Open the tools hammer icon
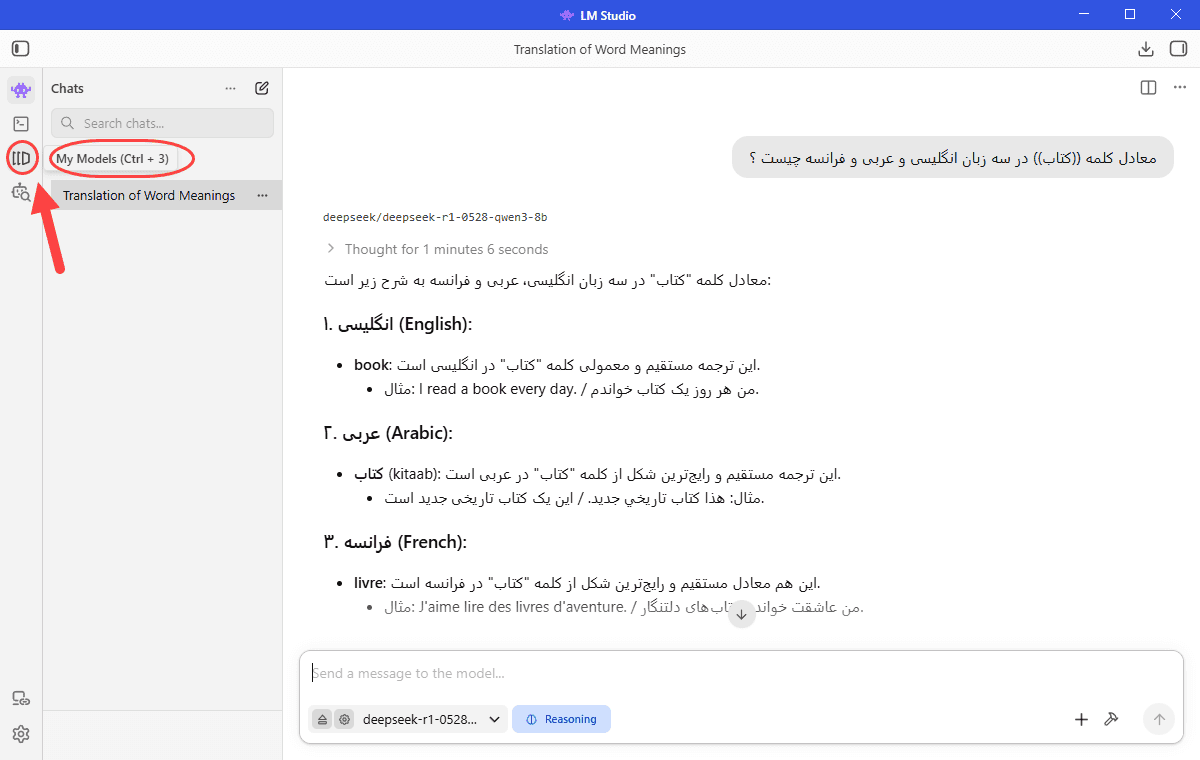 [x=1110, y=719]
